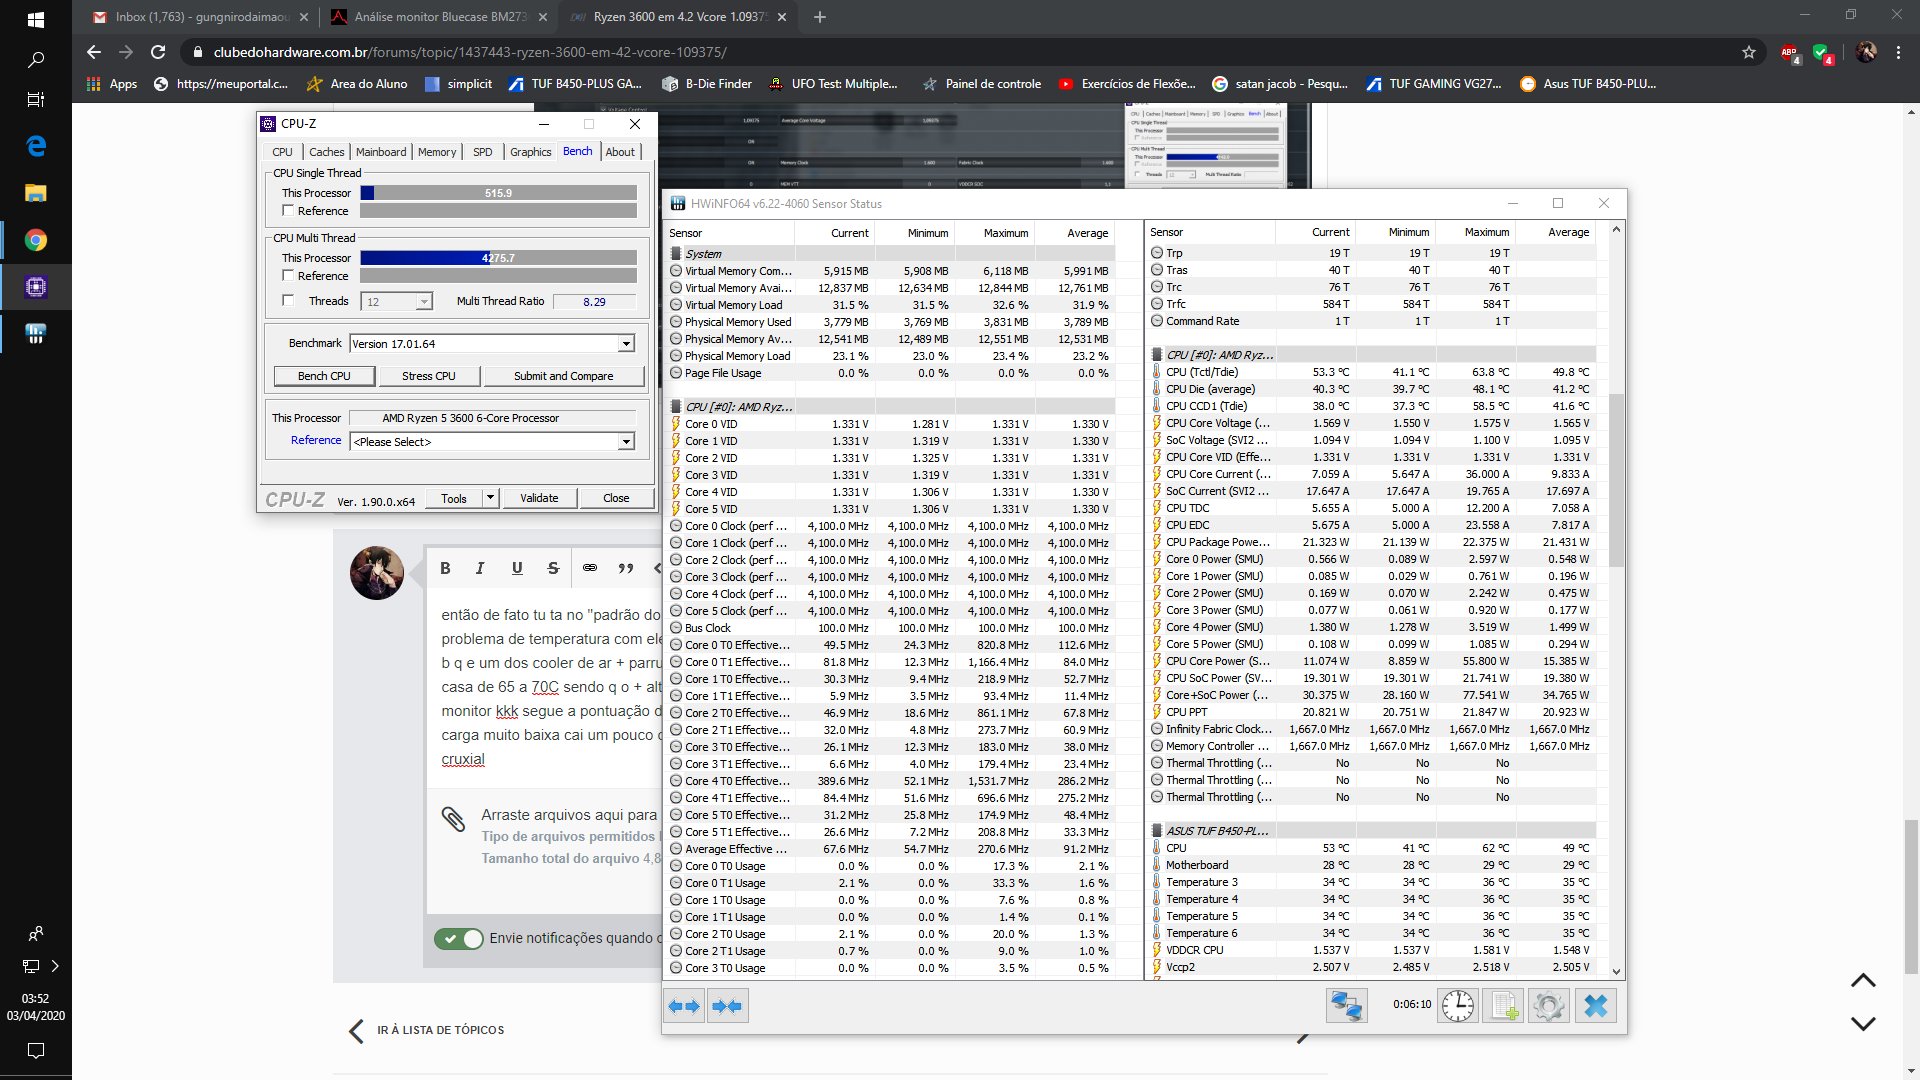Click CPU Single Thread score bar 515.9
The height and width of the screenshot is (1080, 1920).
coord(498,193)
